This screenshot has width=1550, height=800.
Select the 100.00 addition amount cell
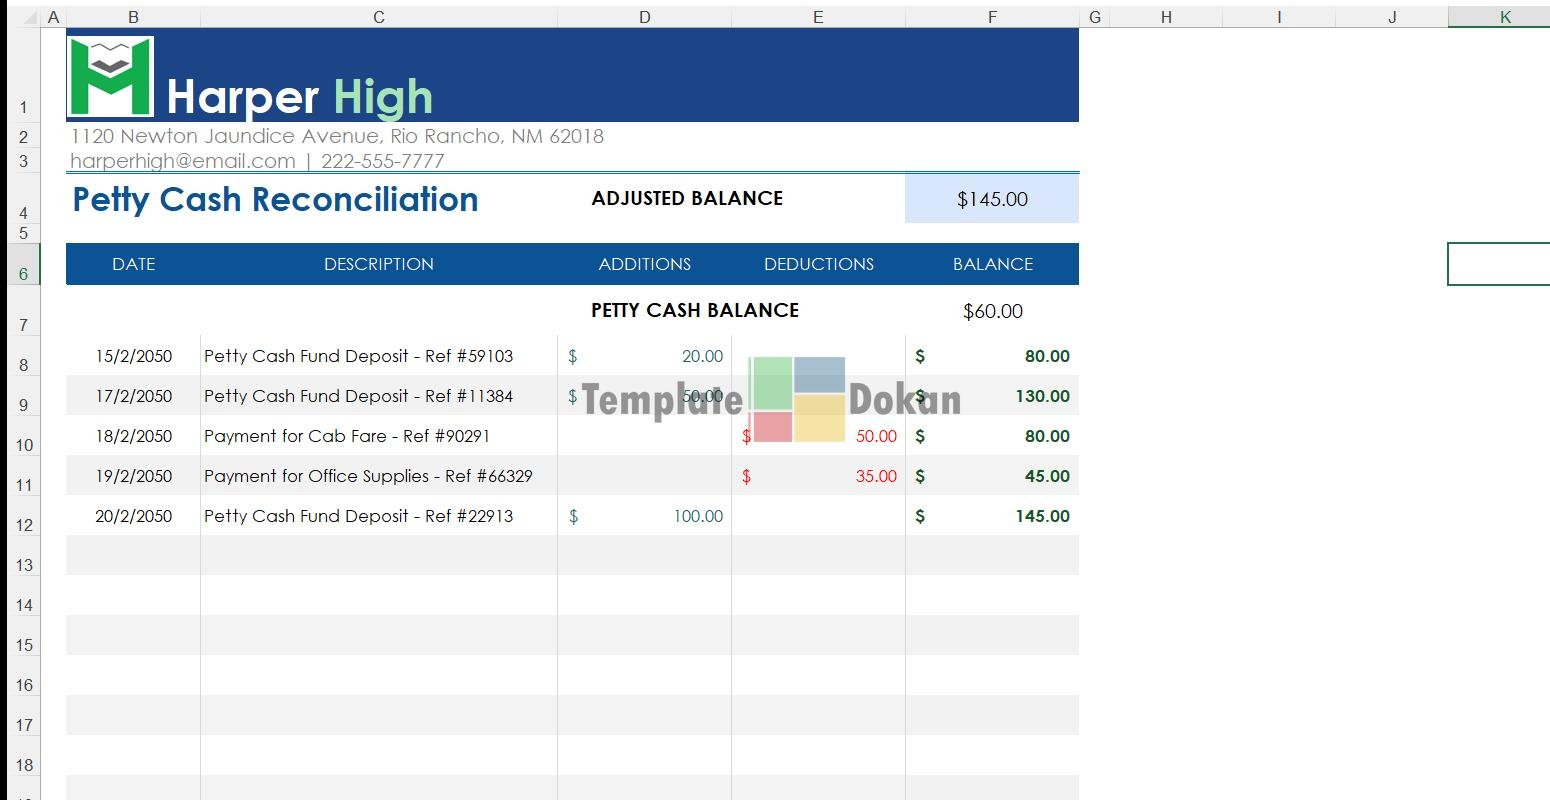pos(644,516)
